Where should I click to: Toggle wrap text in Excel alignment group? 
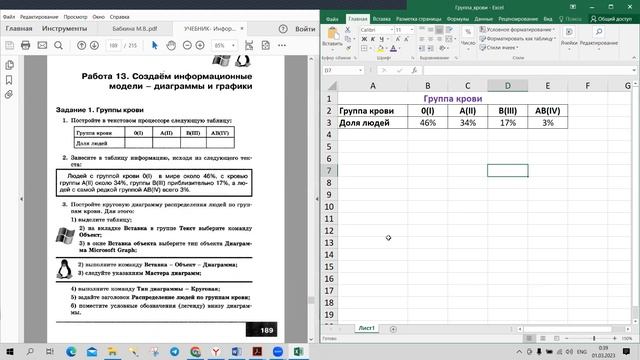449,30
